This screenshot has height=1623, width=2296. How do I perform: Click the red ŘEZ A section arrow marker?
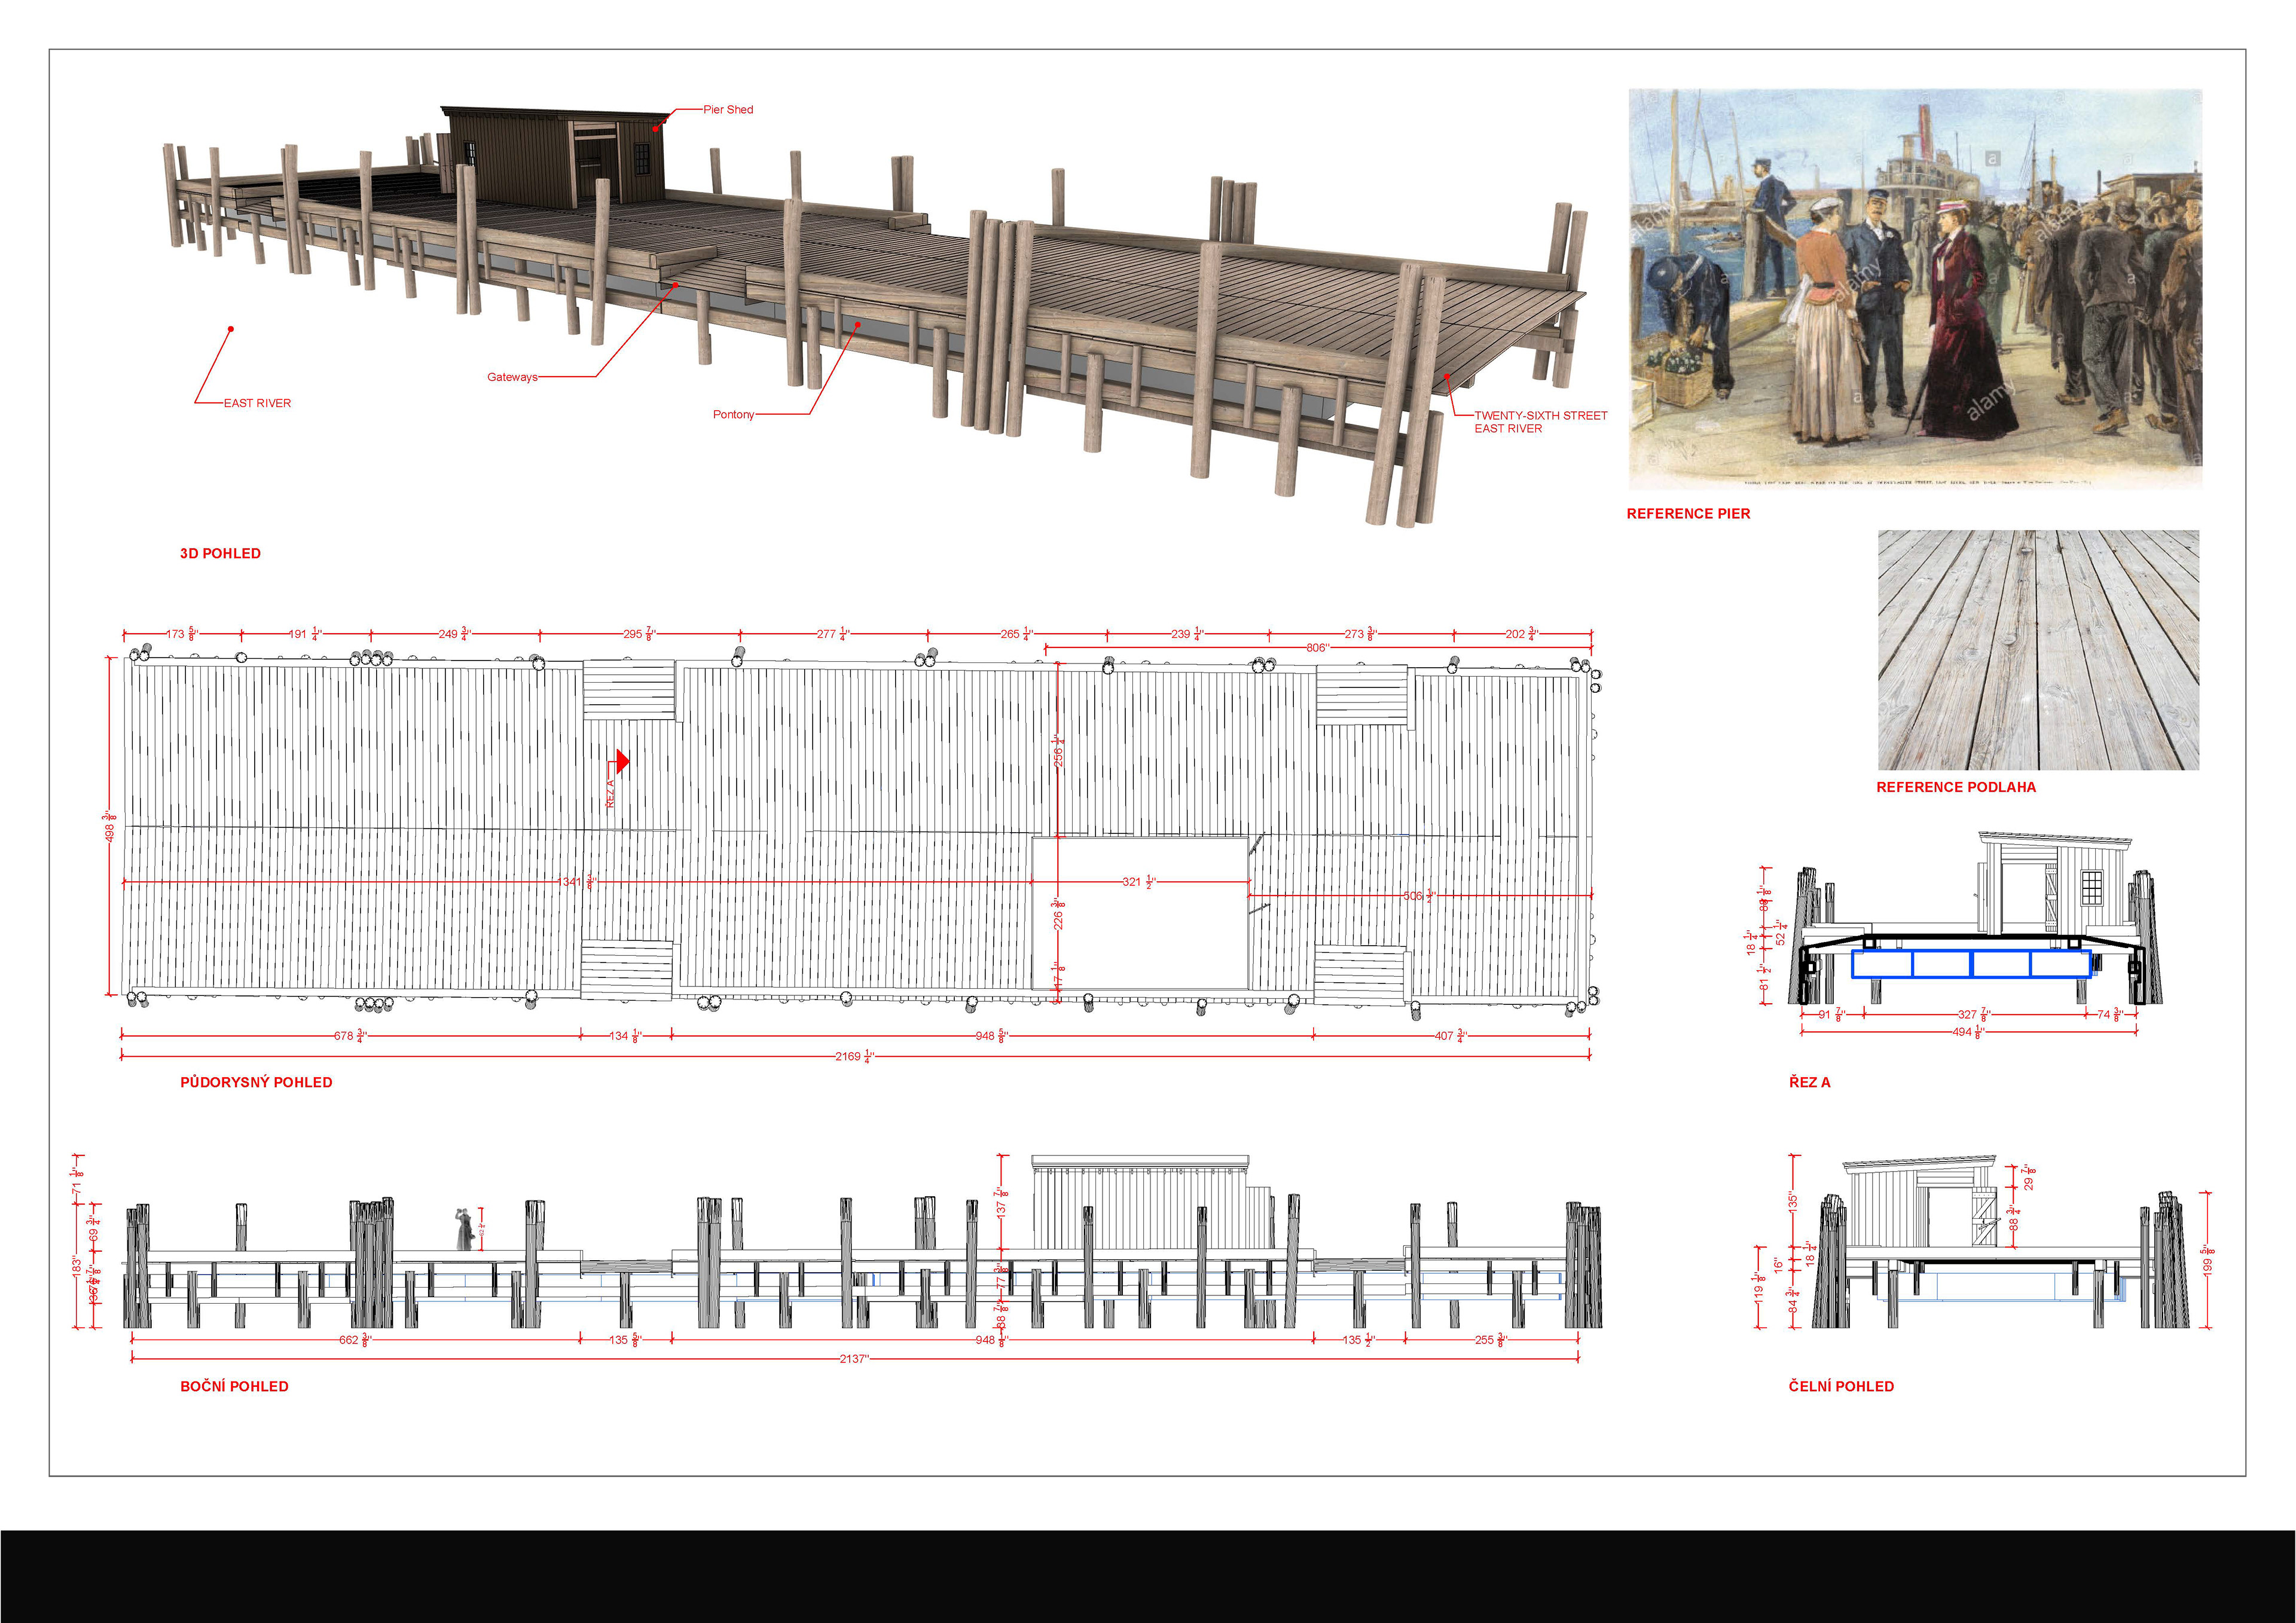[622, 762]
